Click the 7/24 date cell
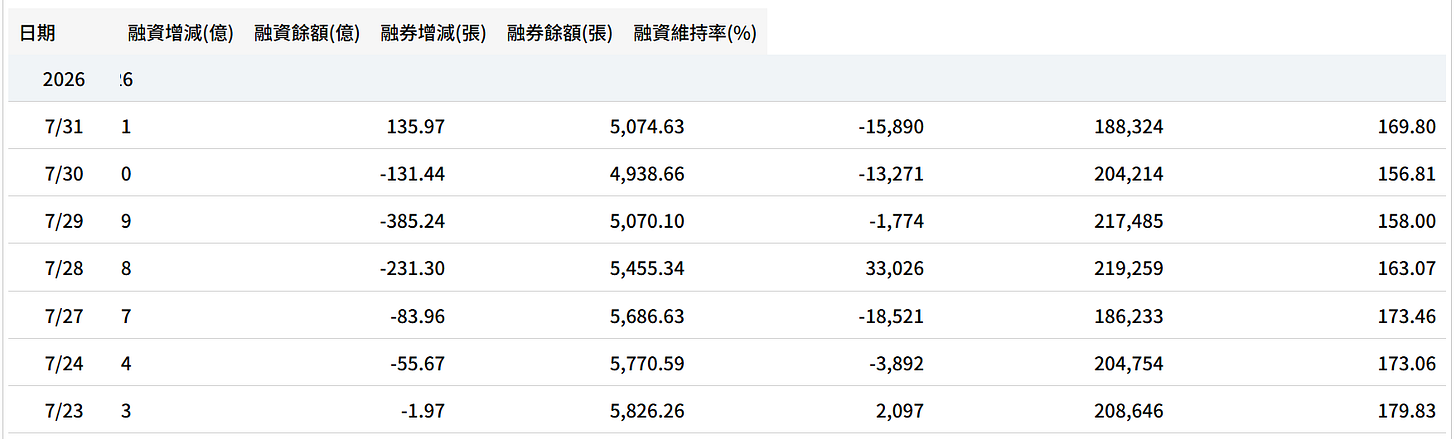Screen dimensions: 1456x439 64,363
